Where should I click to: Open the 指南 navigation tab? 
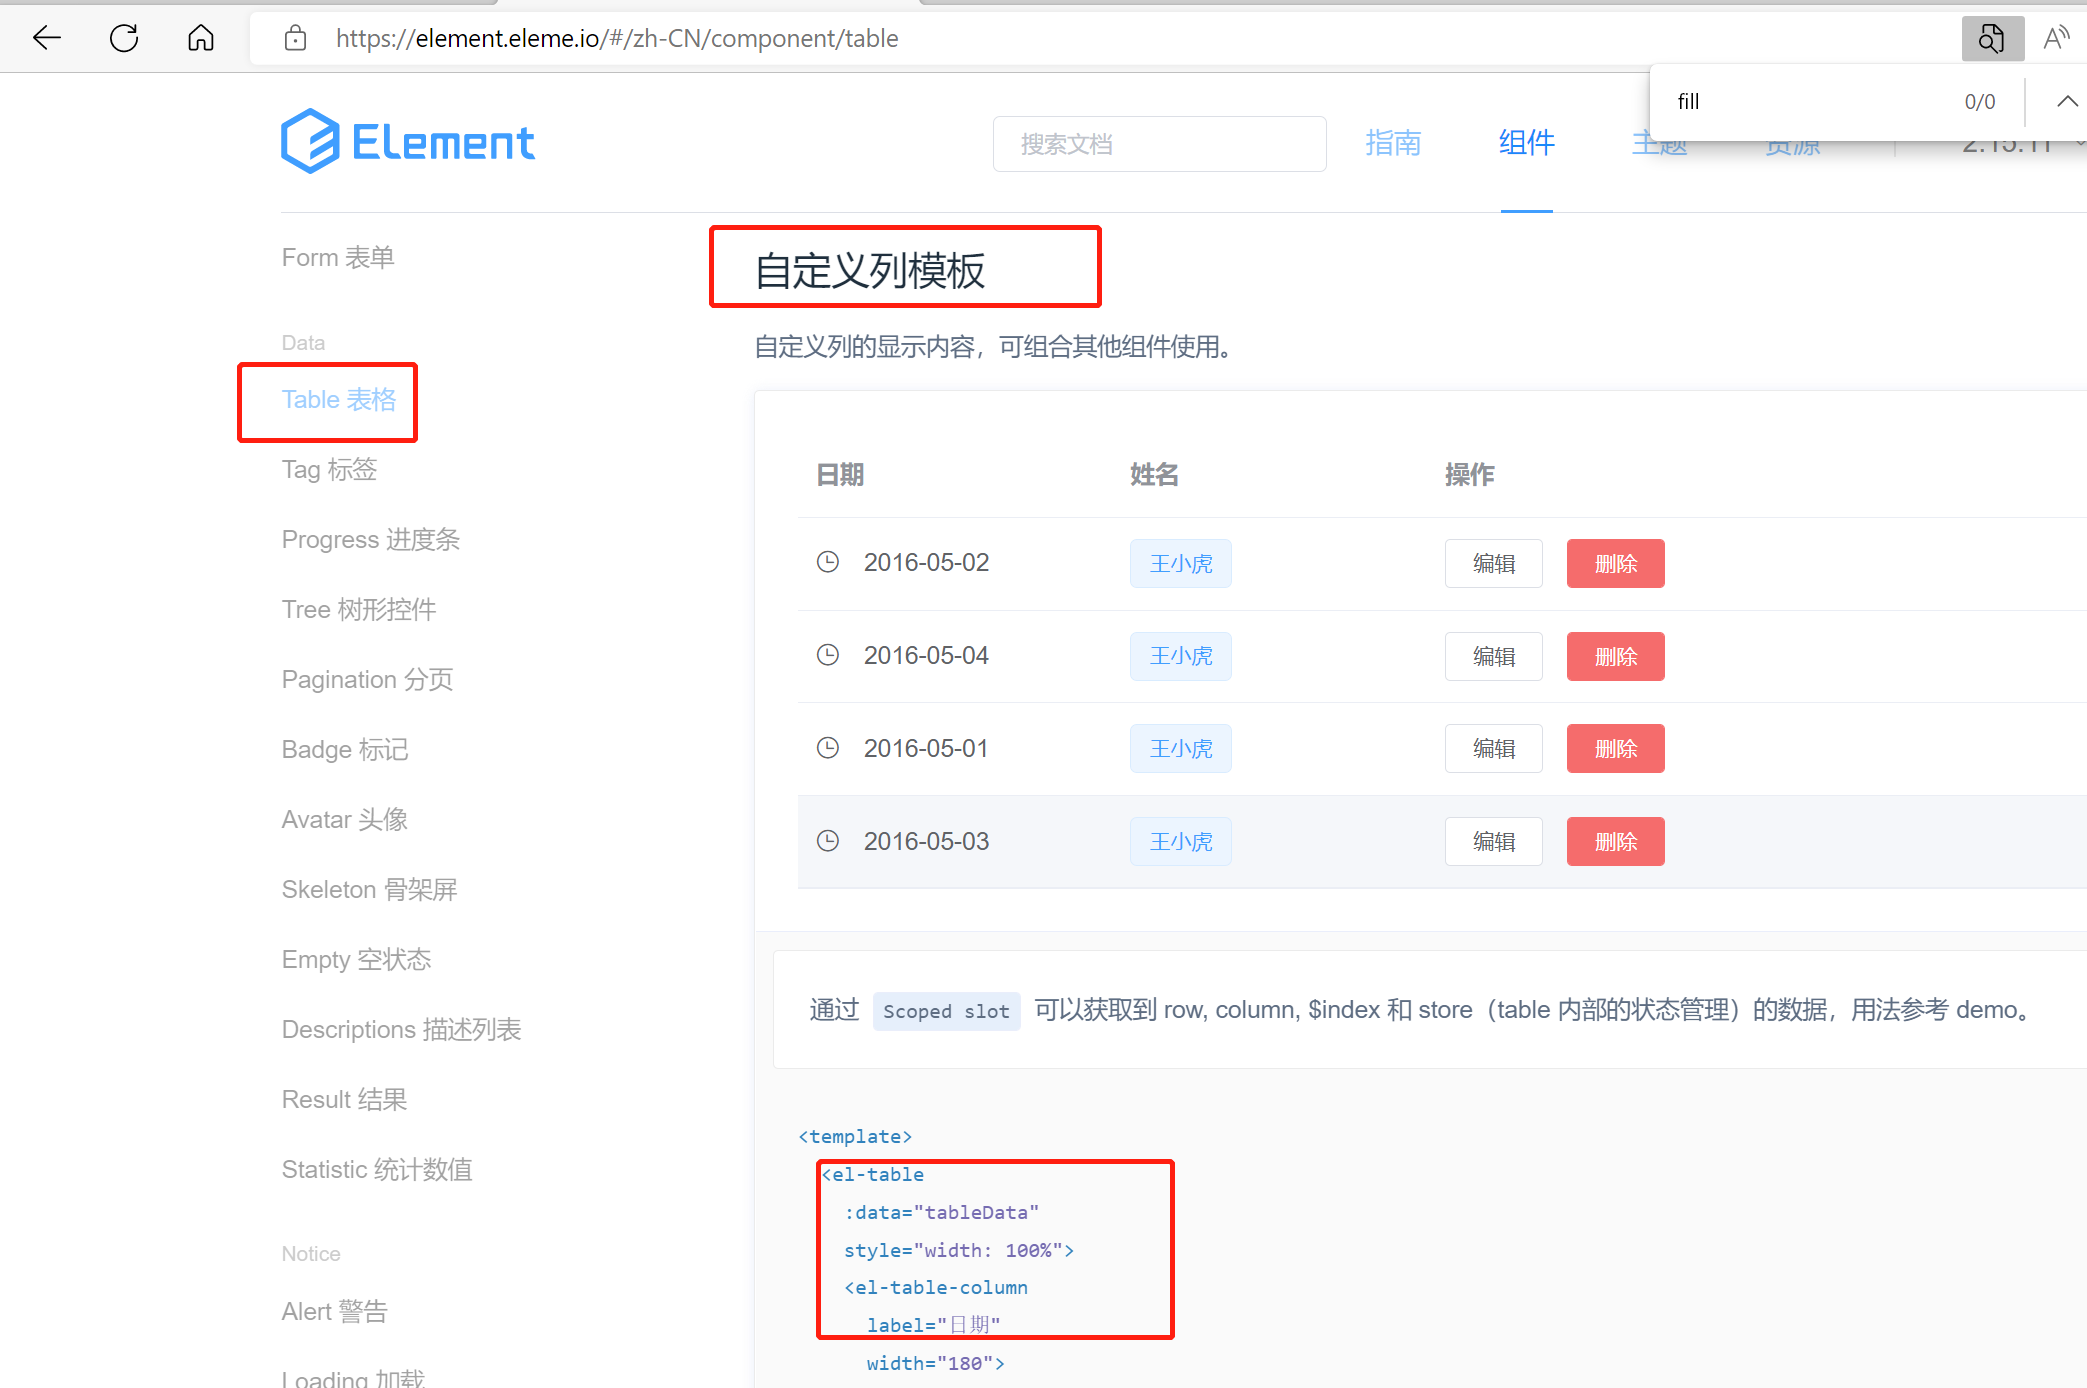point(1393,143)
